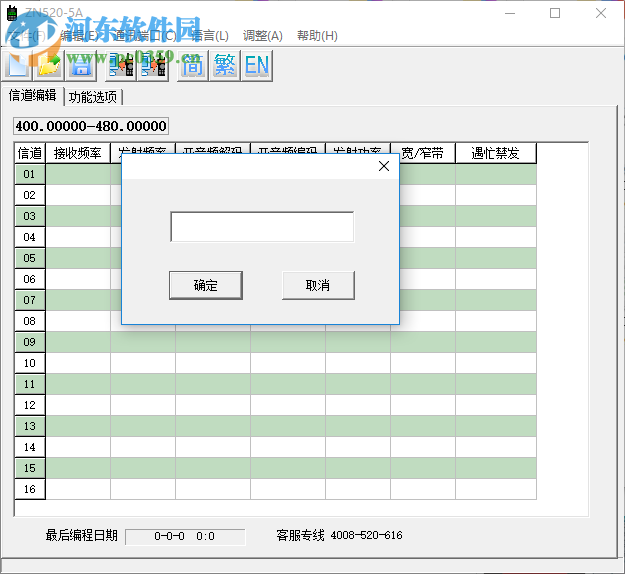
Task: Open the 调整(A) menu
Action: 263,36
